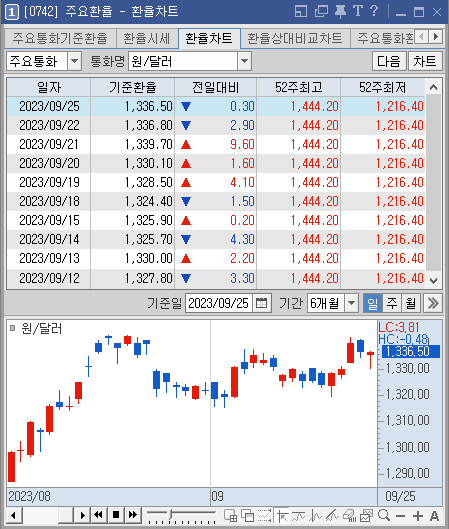Click the T font icon in title bar
This screenshot has width=449, height=529.
[358, 11]
